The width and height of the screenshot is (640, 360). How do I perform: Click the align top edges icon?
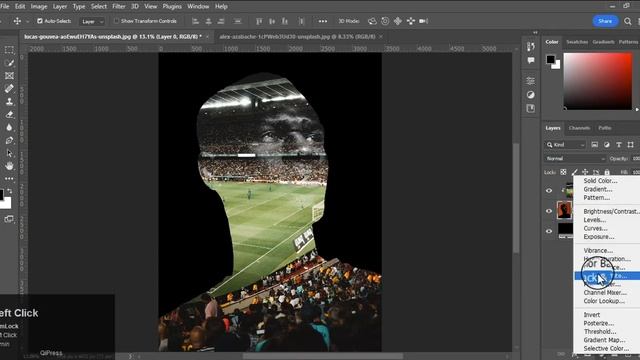coord(259,21)
